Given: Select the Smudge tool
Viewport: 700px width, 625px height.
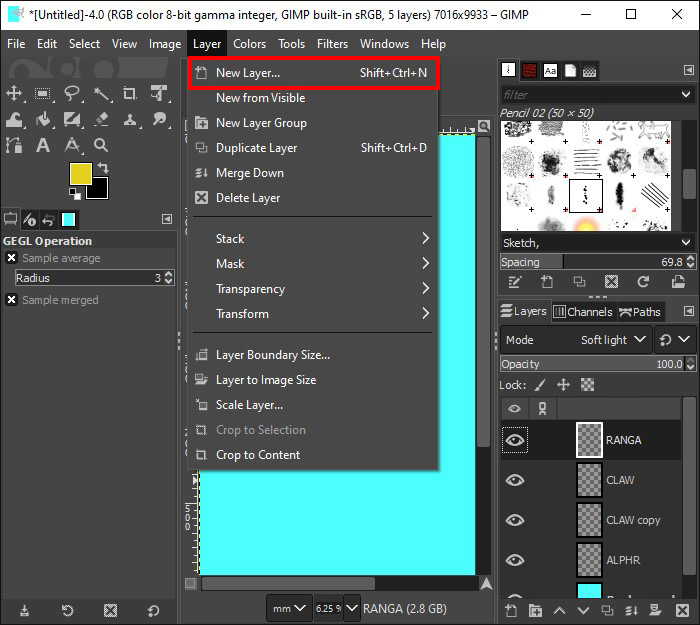Looking at the screenshot, I should tap(159, 119).
